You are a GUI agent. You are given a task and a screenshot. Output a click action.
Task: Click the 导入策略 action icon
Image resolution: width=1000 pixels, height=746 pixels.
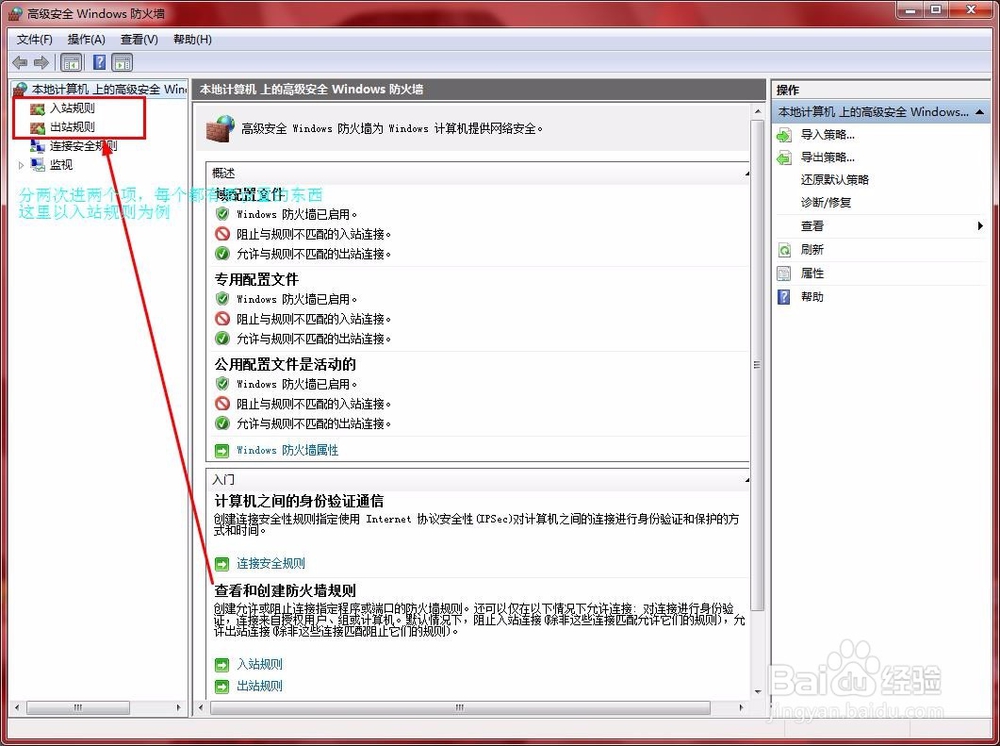coord(784,135)
